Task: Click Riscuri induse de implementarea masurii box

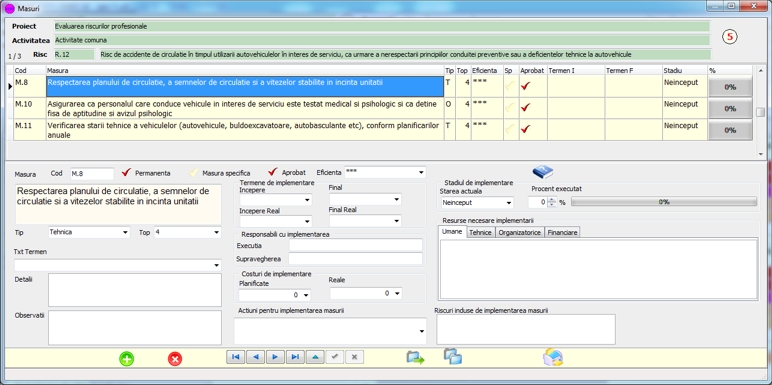Action: [x=526, y=329]
